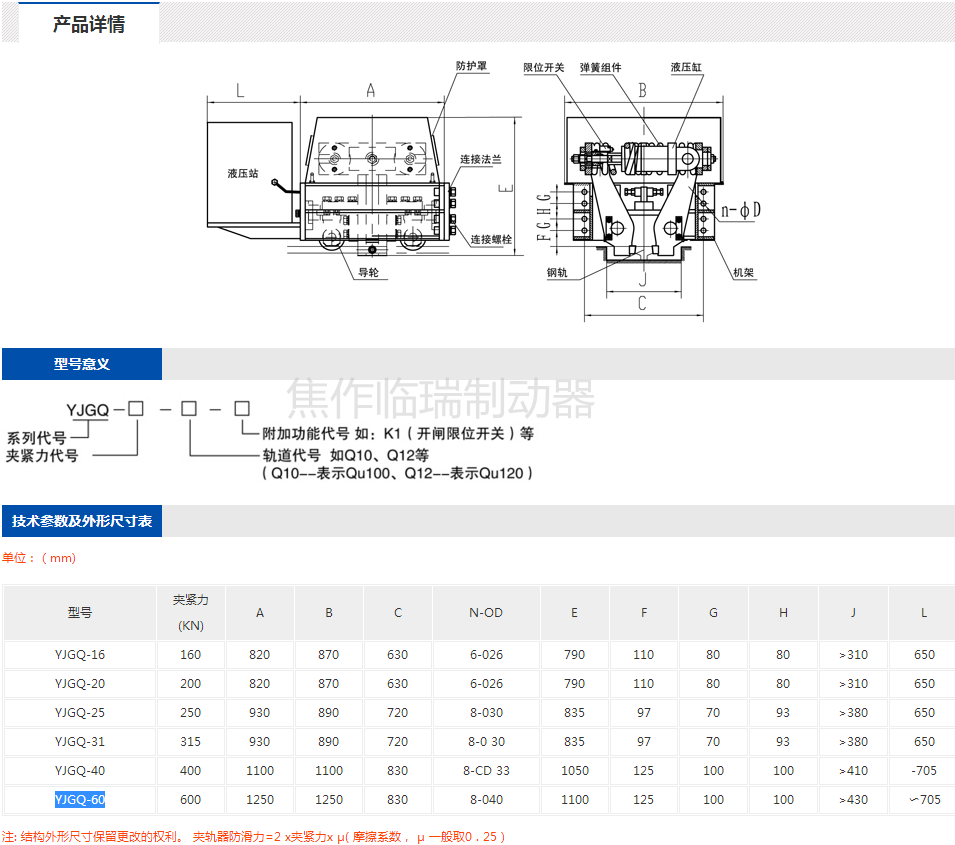Click the 弹簧组件 diagram label

tap(601, 68)
